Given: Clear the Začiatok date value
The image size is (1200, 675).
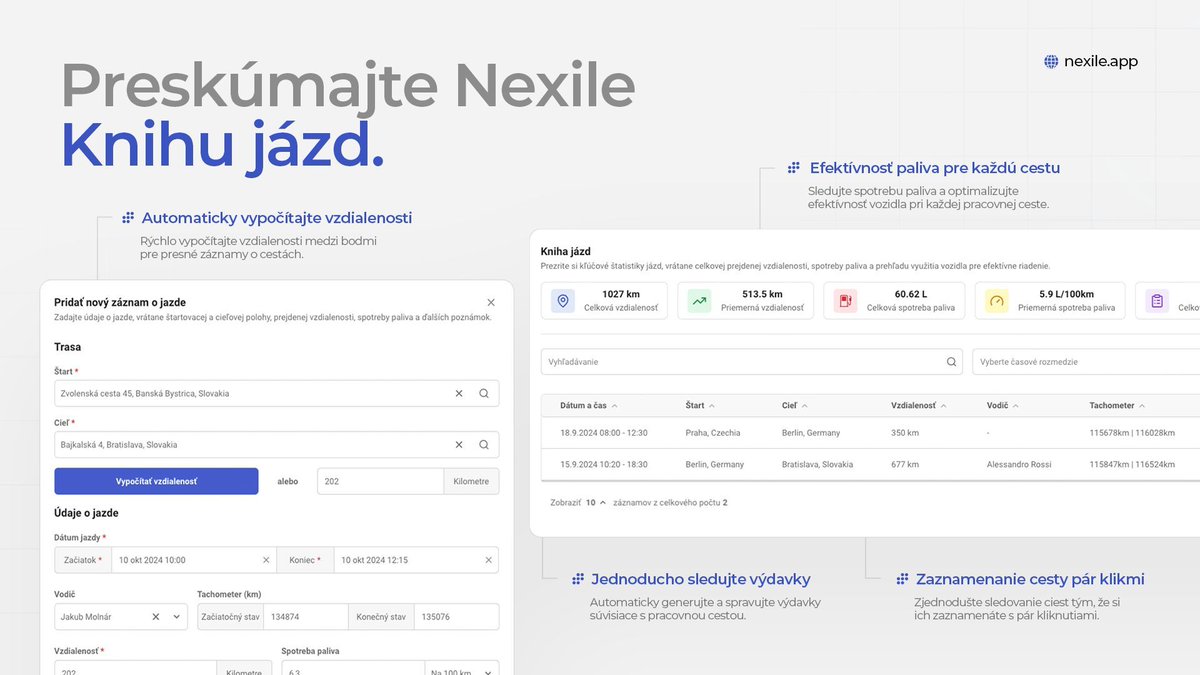Looking at the screenshot, I should (266, 560).
